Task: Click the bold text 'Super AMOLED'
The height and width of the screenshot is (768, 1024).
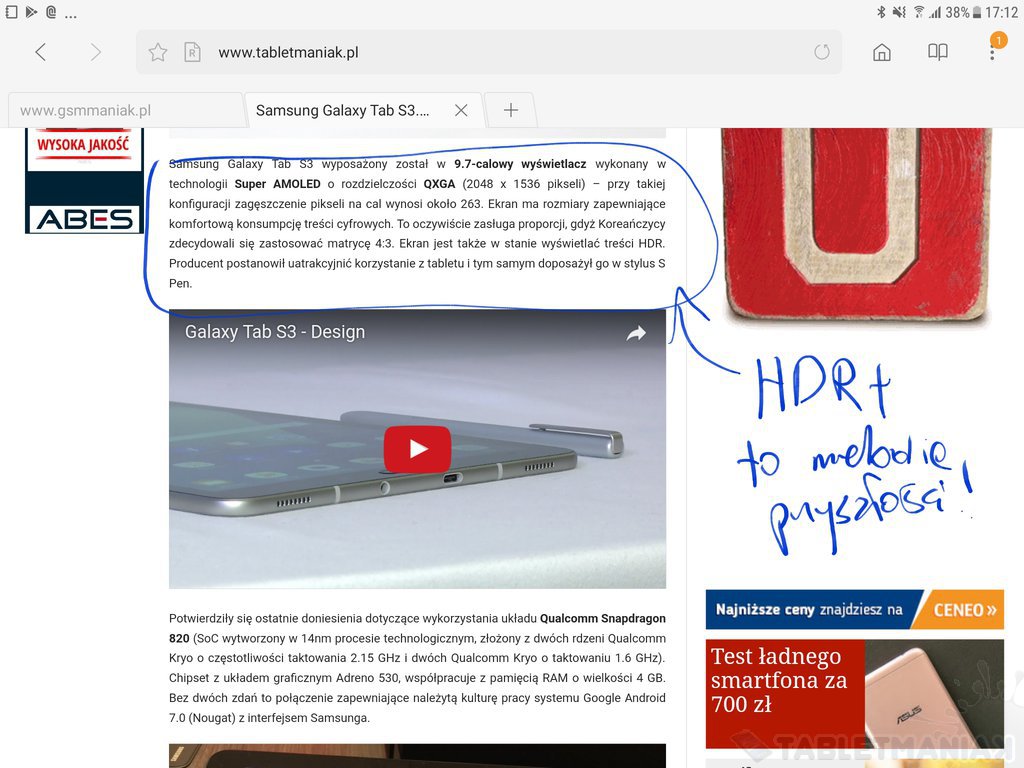Action: coord(278,184)
